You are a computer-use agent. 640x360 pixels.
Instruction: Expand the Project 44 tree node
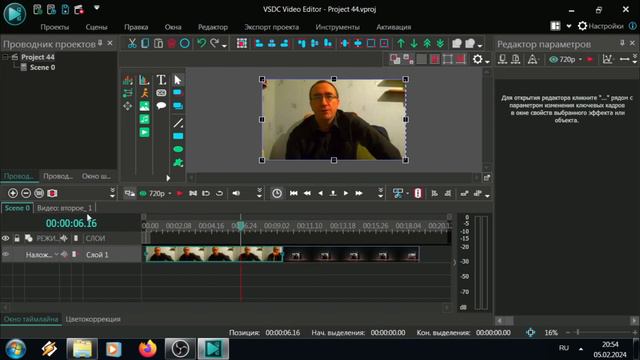(5, 57)
